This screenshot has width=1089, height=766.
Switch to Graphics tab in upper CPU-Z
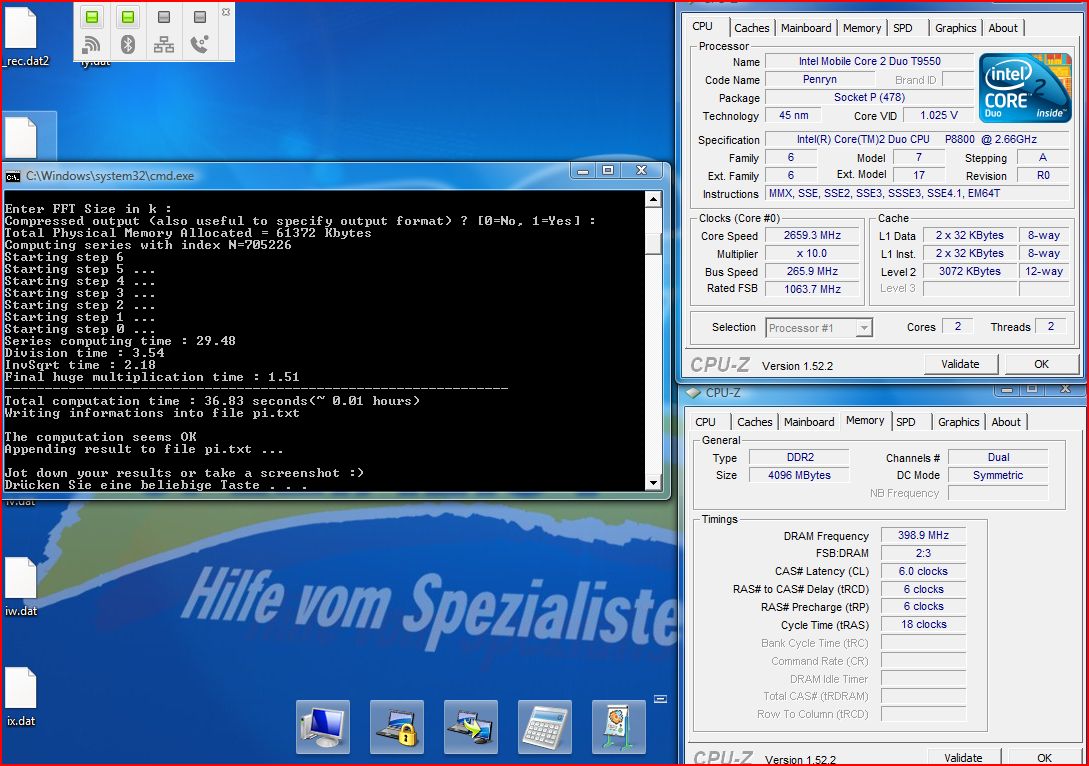point(956,28)
